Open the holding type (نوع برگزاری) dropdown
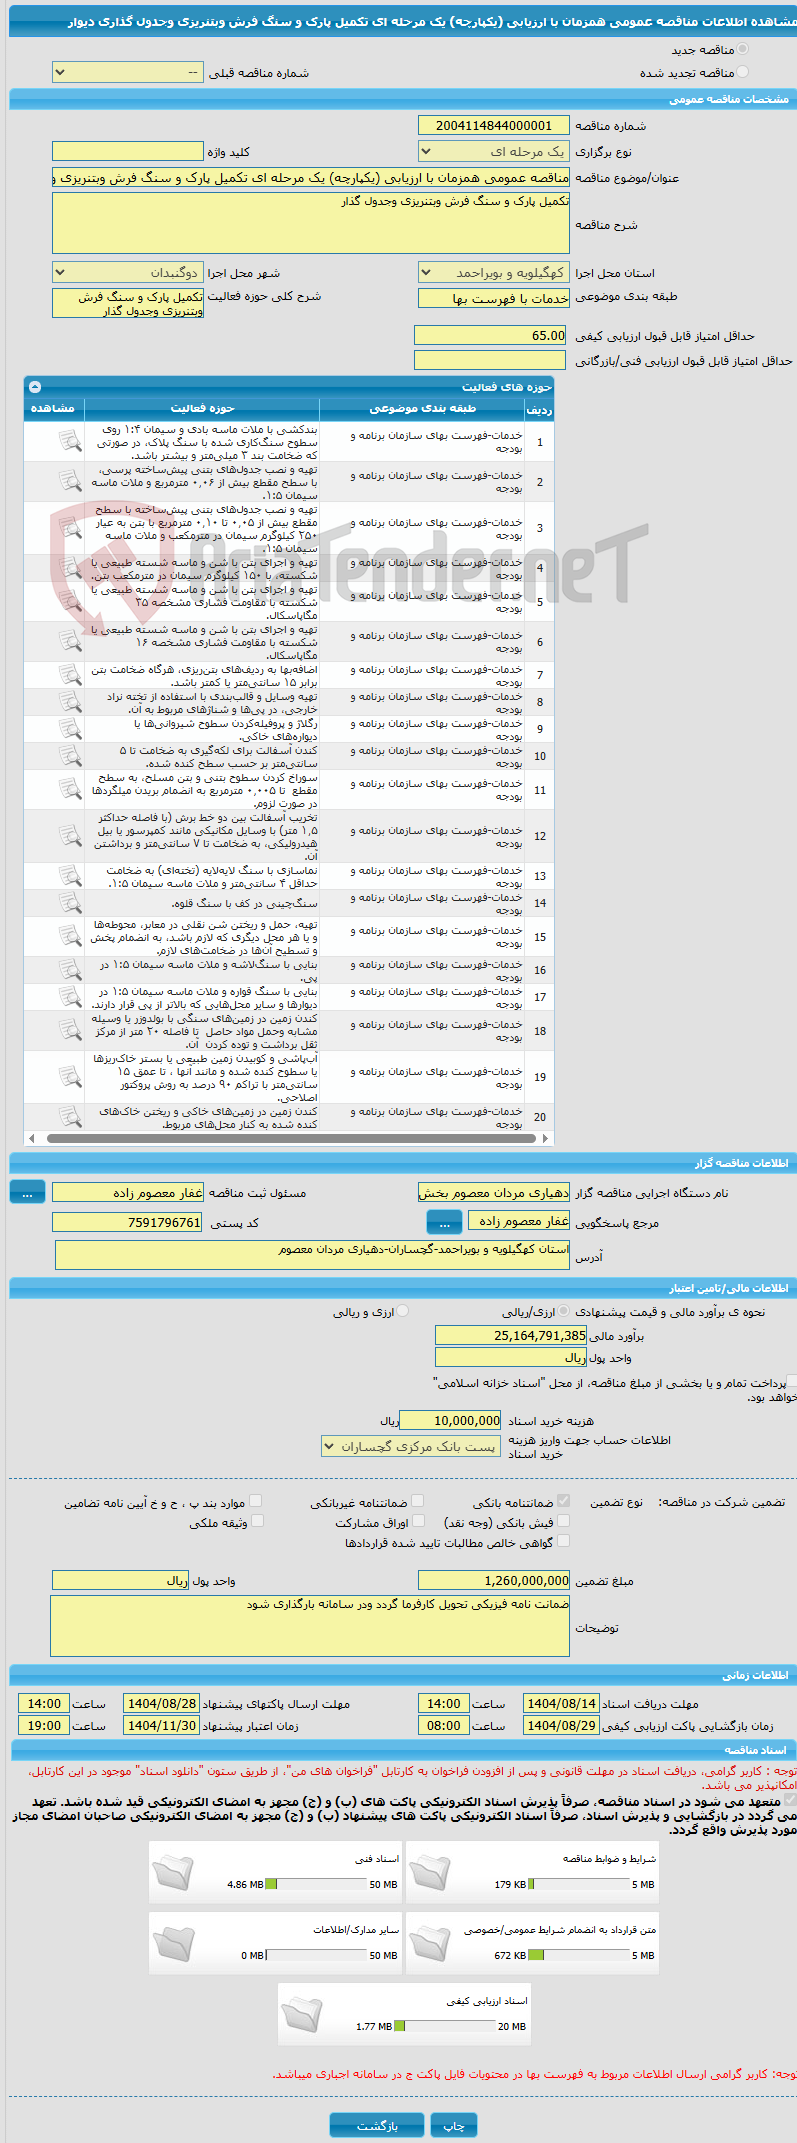This screenshot has width=797, height=2143. click(x=493, y=151)
